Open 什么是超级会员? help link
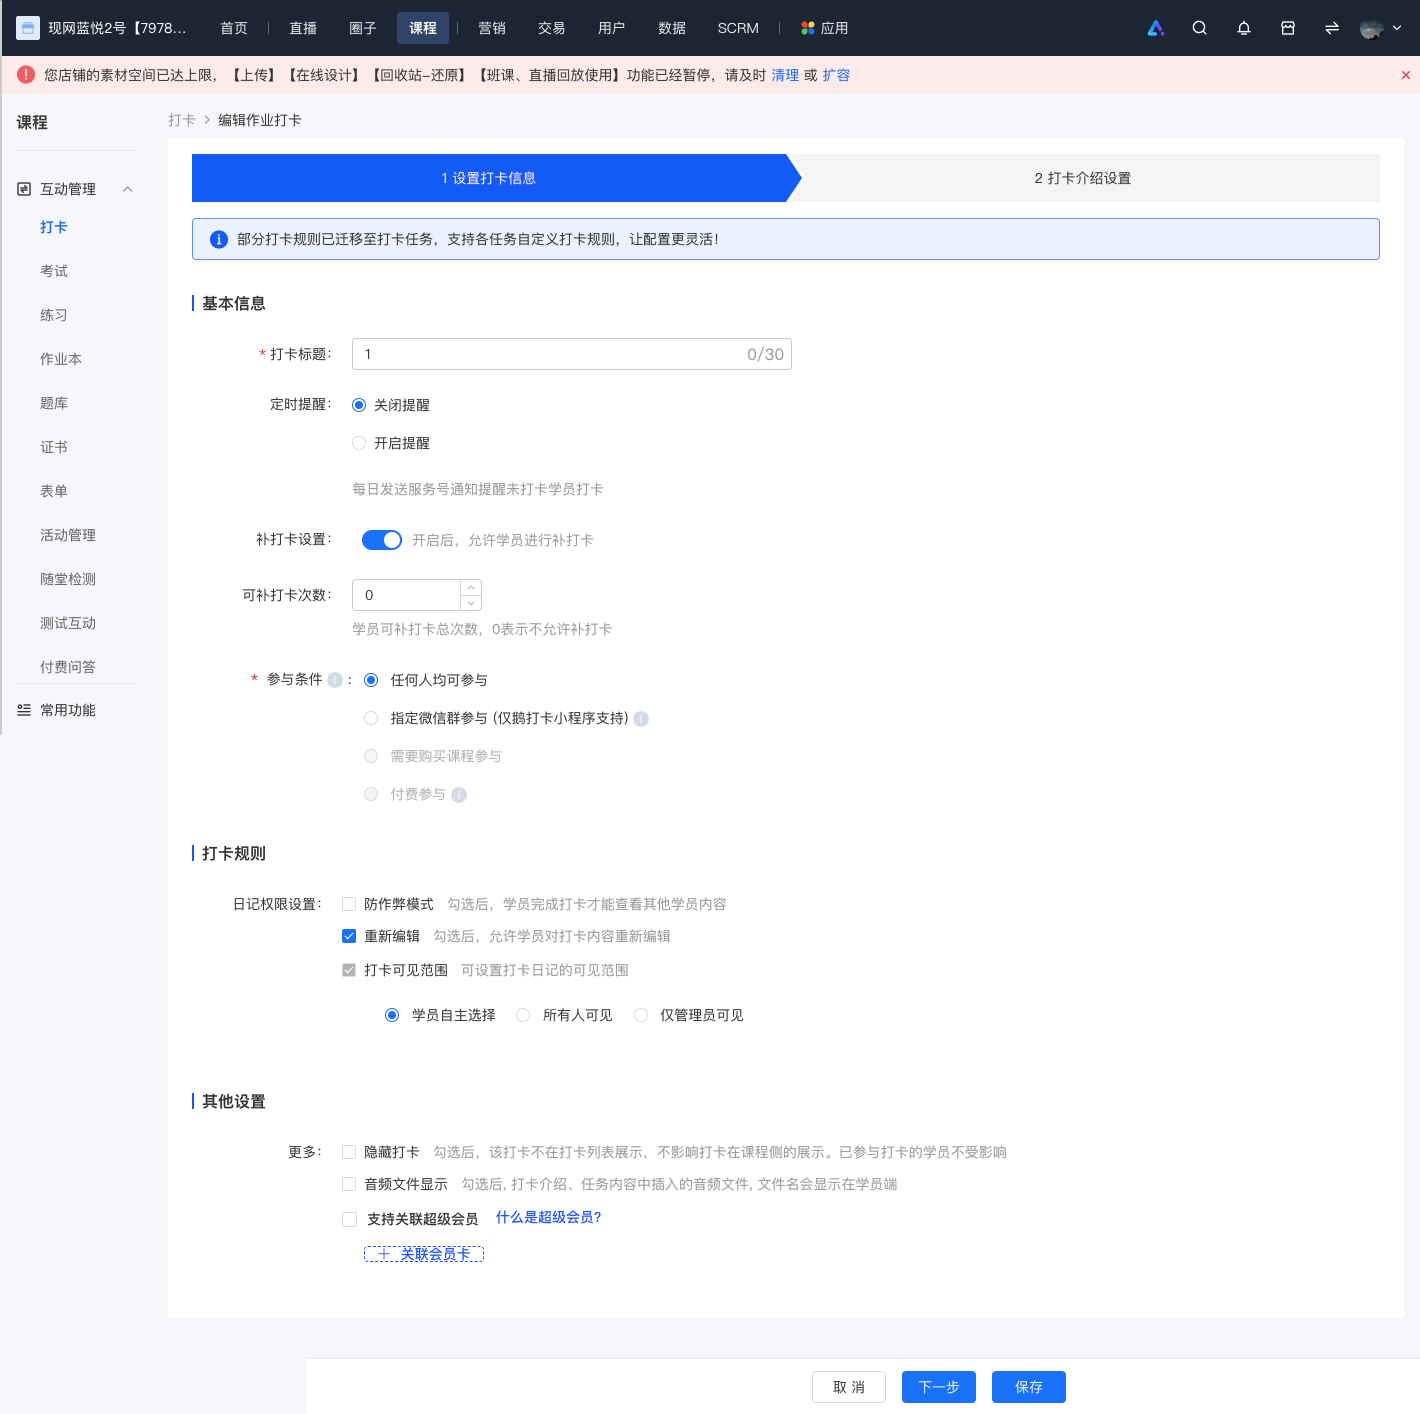Viewport: 1420px width, 1414px height. tap(549, 1217)
